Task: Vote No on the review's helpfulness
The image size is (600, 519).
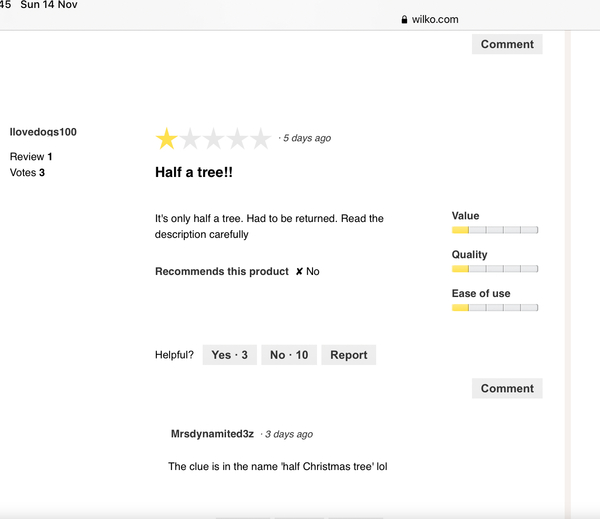Action: (289, 355)
